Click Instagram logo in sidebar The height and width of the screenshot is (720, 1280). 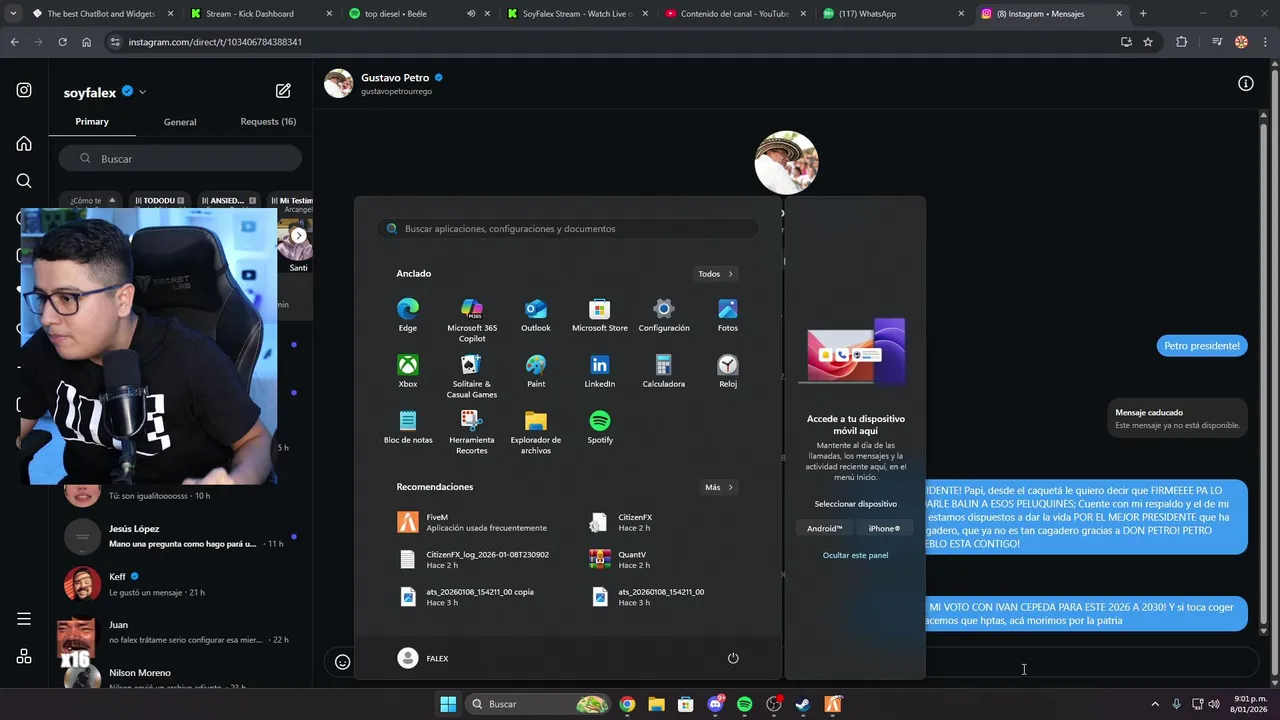(24, 90)
